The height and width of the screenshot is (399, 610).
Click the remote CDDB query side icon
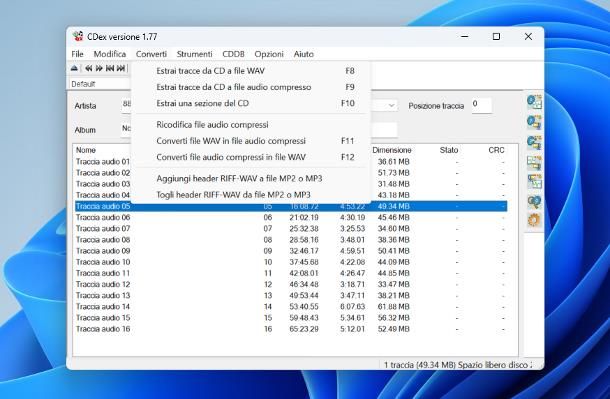point(535,201)
